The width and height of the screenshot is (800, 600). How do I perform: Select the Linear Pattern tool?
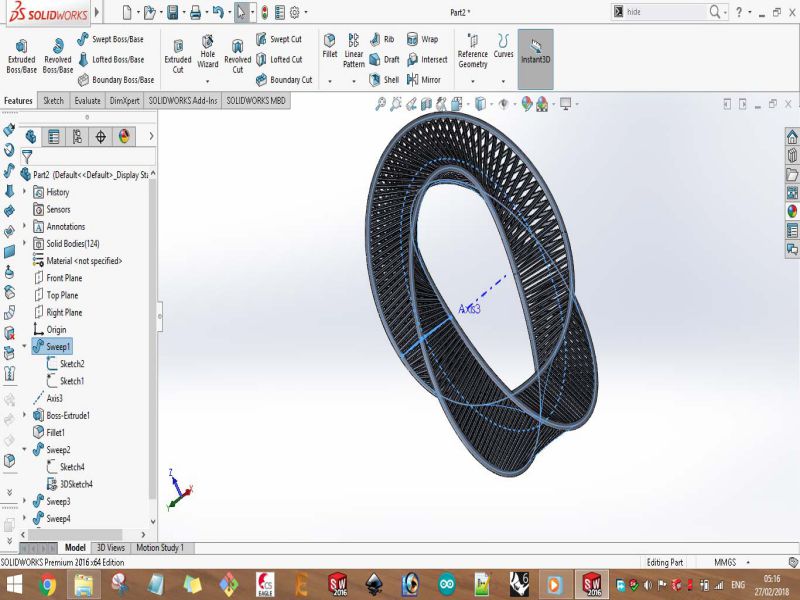[x=354, y=51]
